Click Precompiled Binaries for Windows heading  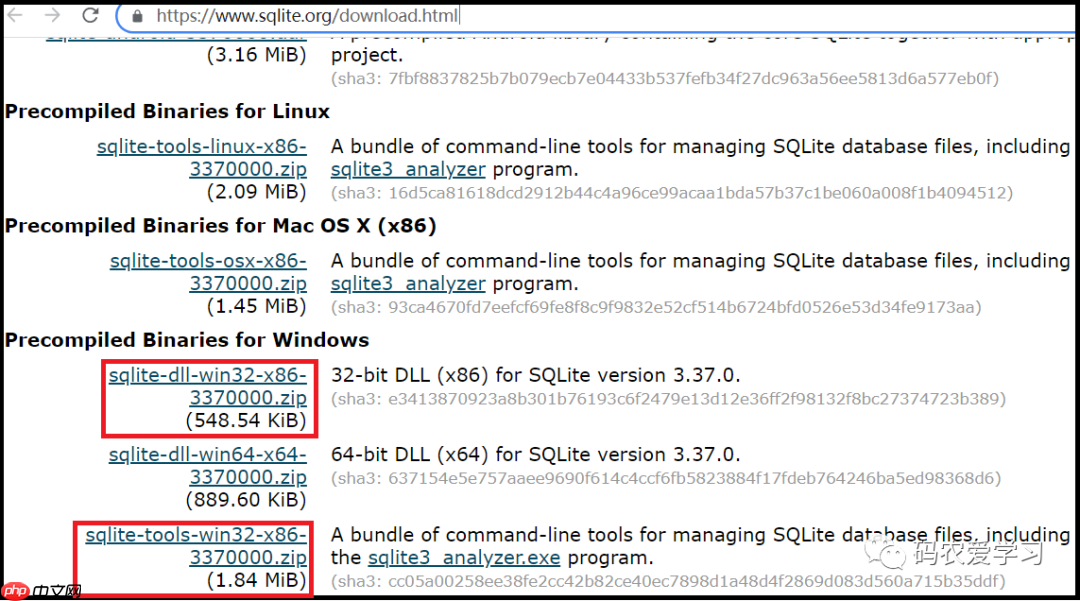187,340
